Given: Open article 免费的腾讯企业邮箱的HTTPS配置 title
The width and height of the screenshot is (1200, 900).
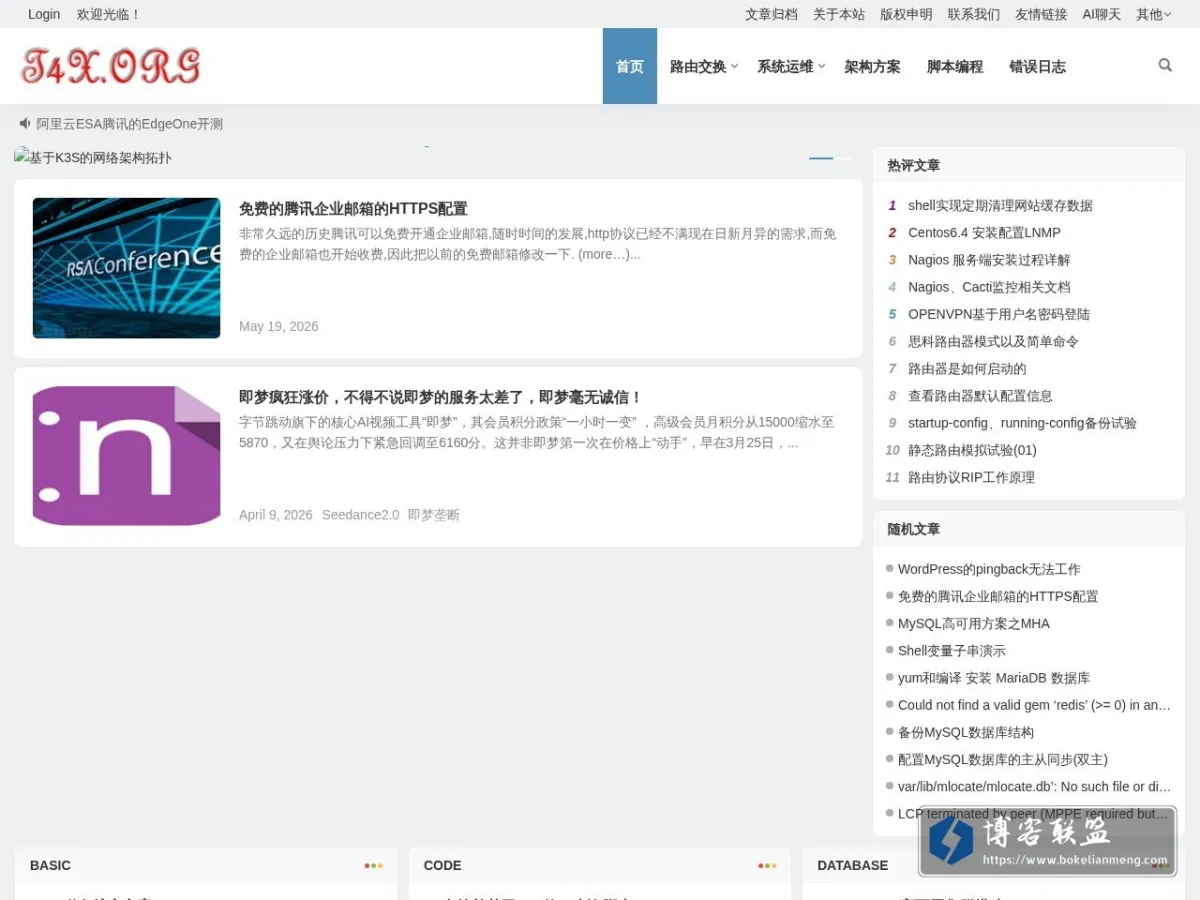Looking at the screenshot, I should [x=353, y=208].
